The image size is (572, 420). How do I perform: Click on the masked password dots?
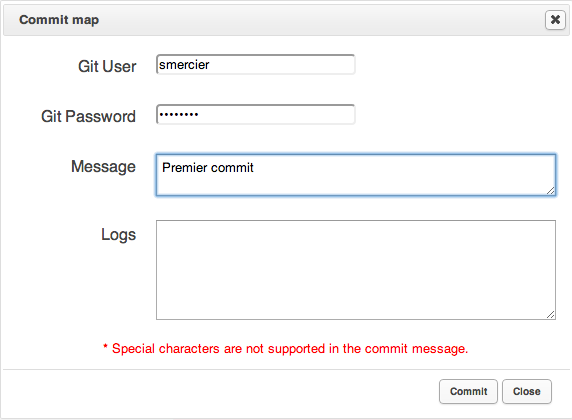point(179,115)
